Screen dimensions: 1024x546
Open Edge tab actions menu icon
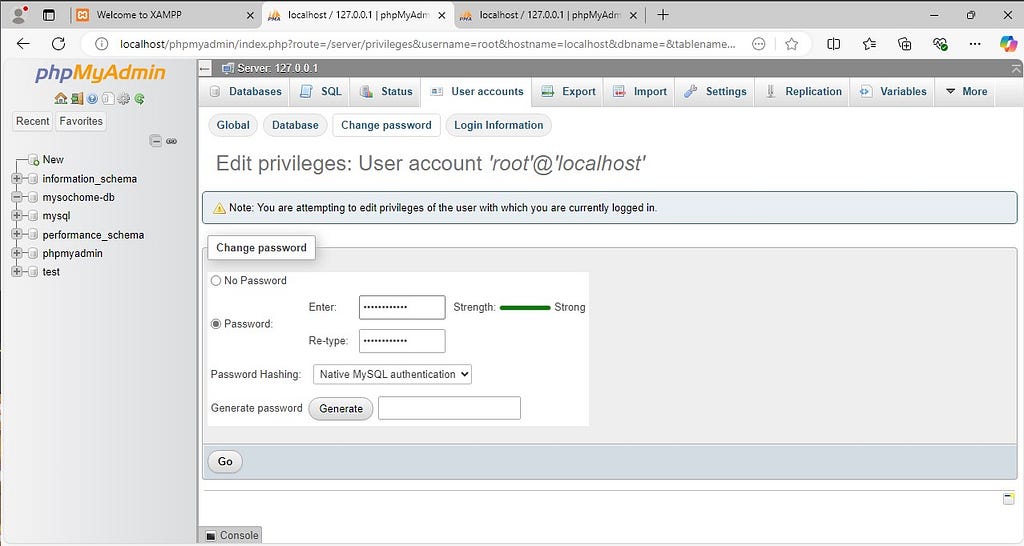pyautogui.click(x=49, y=14)
